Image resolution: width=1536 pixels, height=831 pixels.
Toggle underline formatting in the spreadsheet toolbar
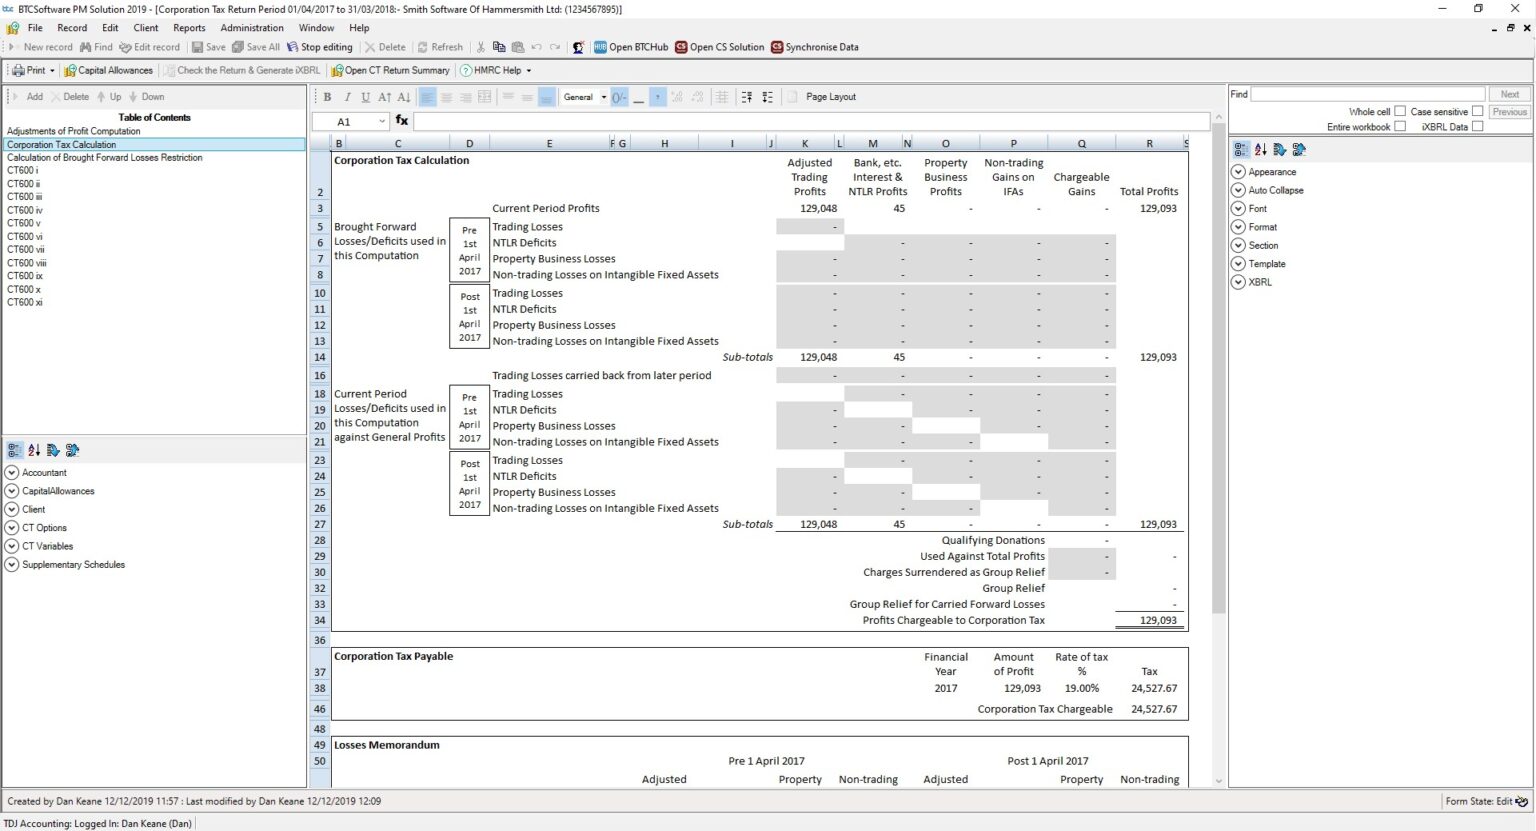366,97
